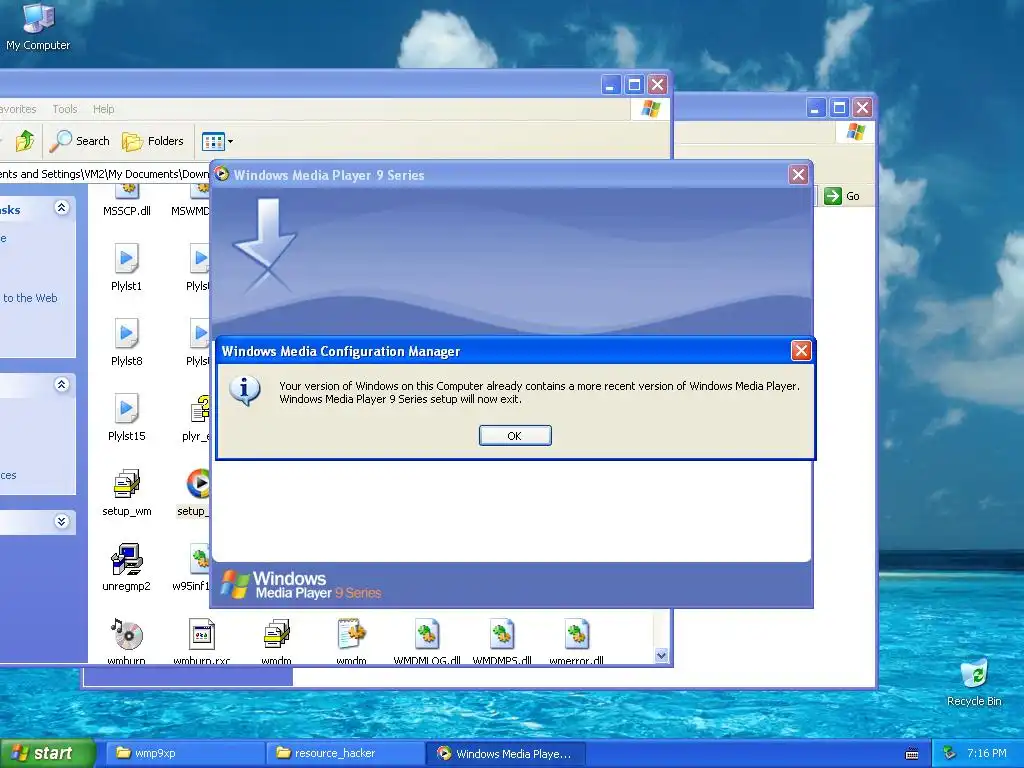This screenshot has width=1024, height=768.
Task: Select the WMDMLOG.dll file
Action: pyautogui.click(x=427, y=640)
